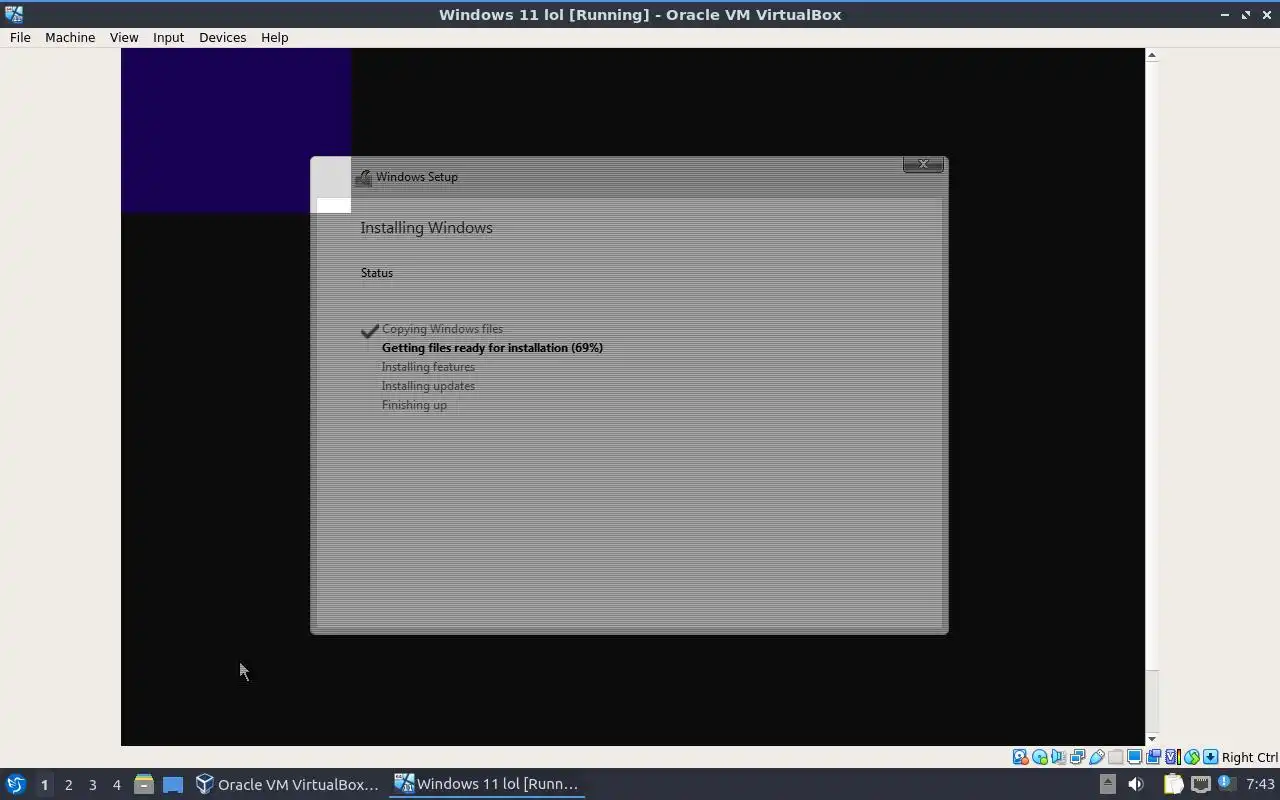Click the 'Installing updates' step
The width and height of the screenshot is (1280, 800).
point(428,386)
